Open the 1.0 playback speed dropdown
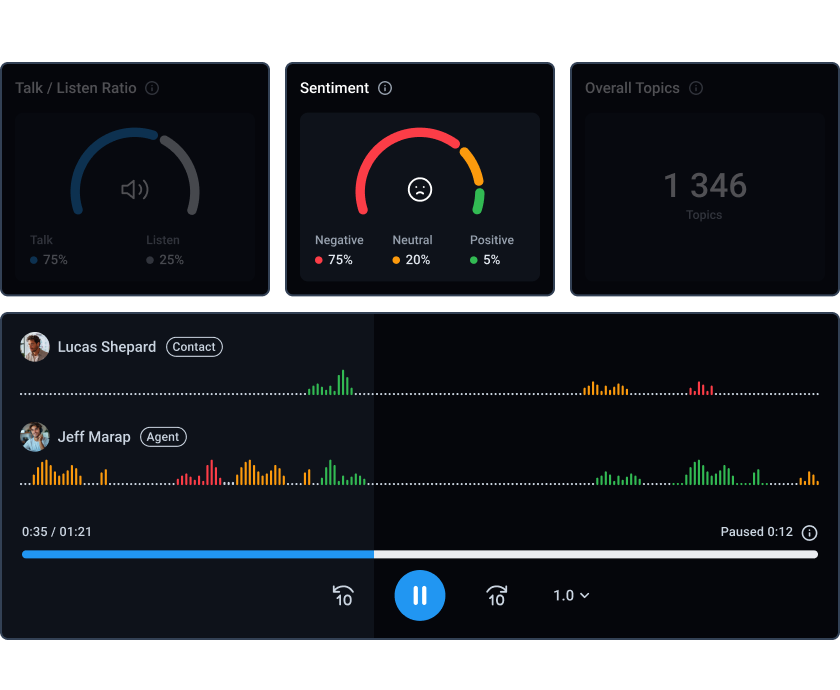This screenshot has height=690, width=840. (x=571, y=595)
